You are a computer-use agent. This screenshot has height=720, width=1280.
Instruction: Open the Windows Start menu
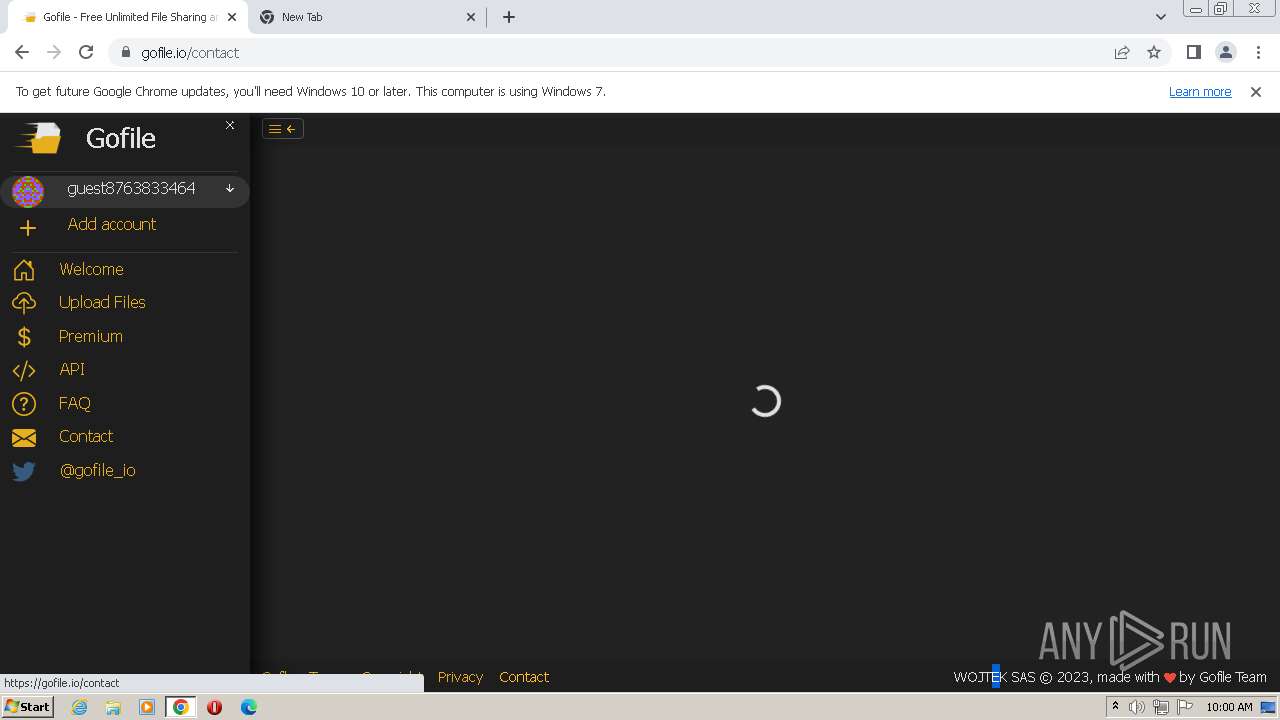[x=27, y=706]
